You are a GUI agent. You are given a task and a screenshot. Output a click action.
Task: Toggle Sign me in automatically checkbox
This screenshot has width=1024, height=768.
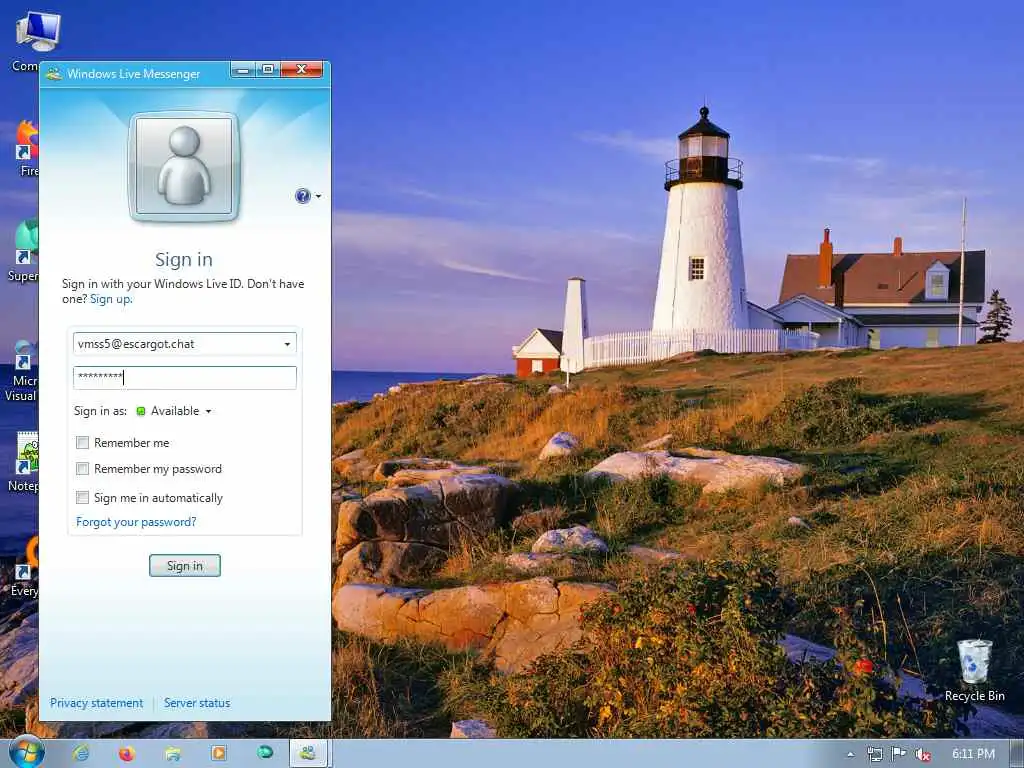(x=82, y=498)
